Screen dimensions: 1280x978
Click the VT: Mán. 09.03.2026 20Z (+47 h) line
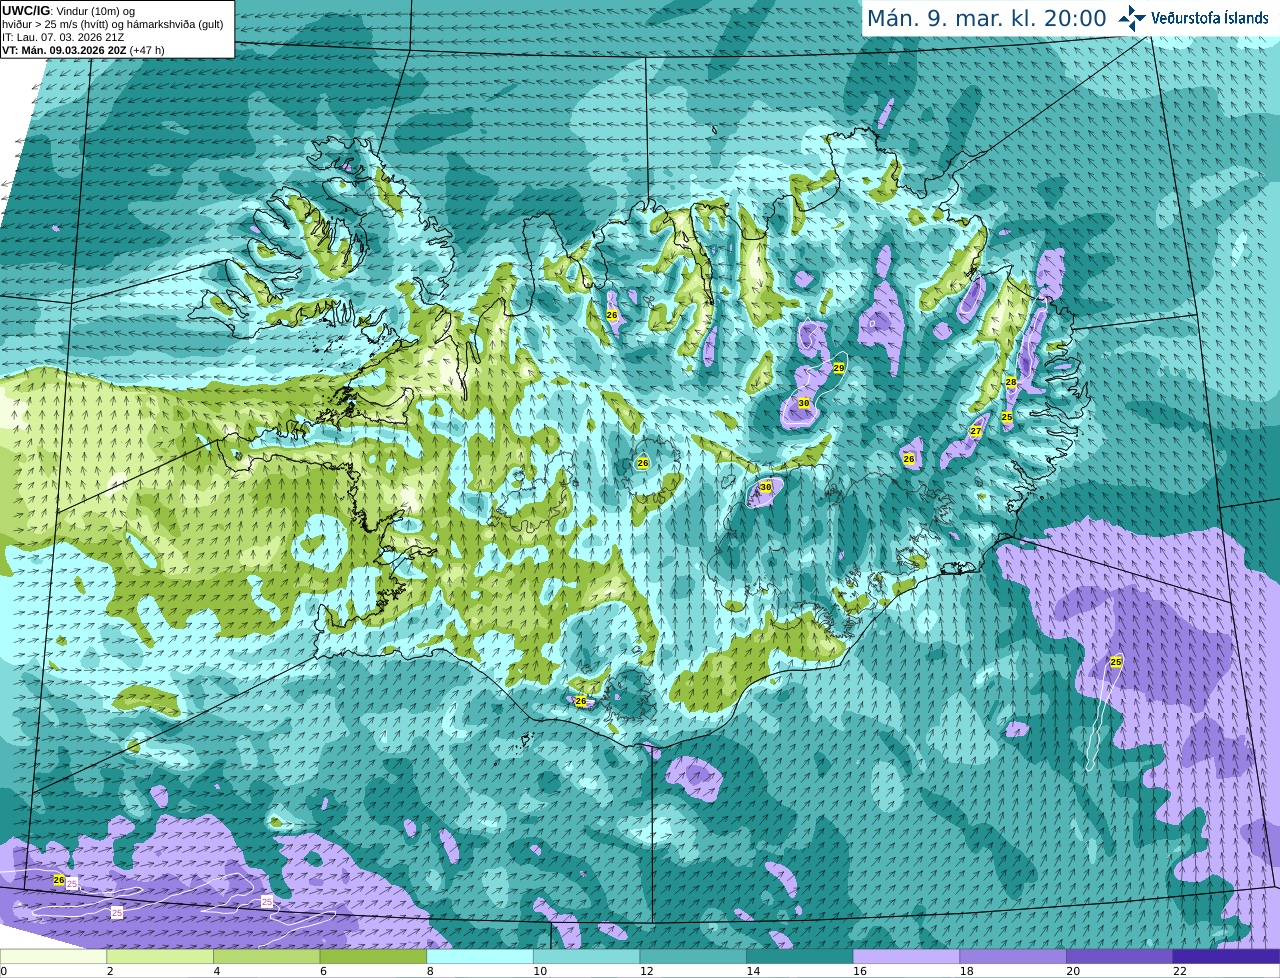[x=83, y=50]
